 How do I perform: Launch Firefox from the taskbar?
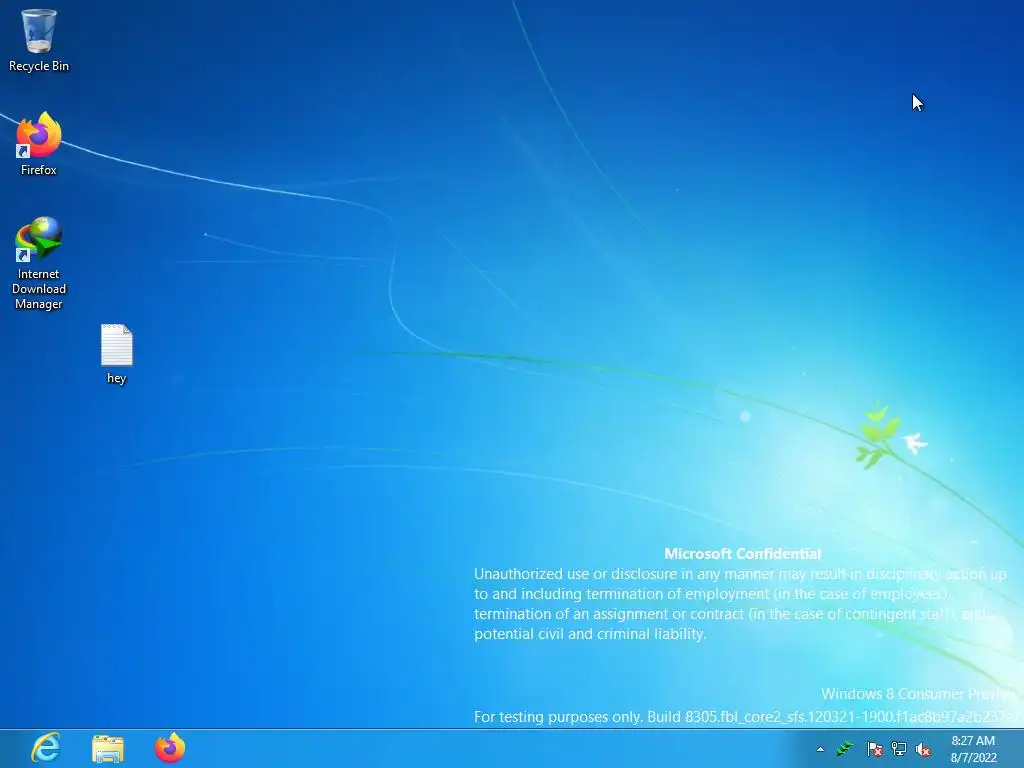(170, 748)
